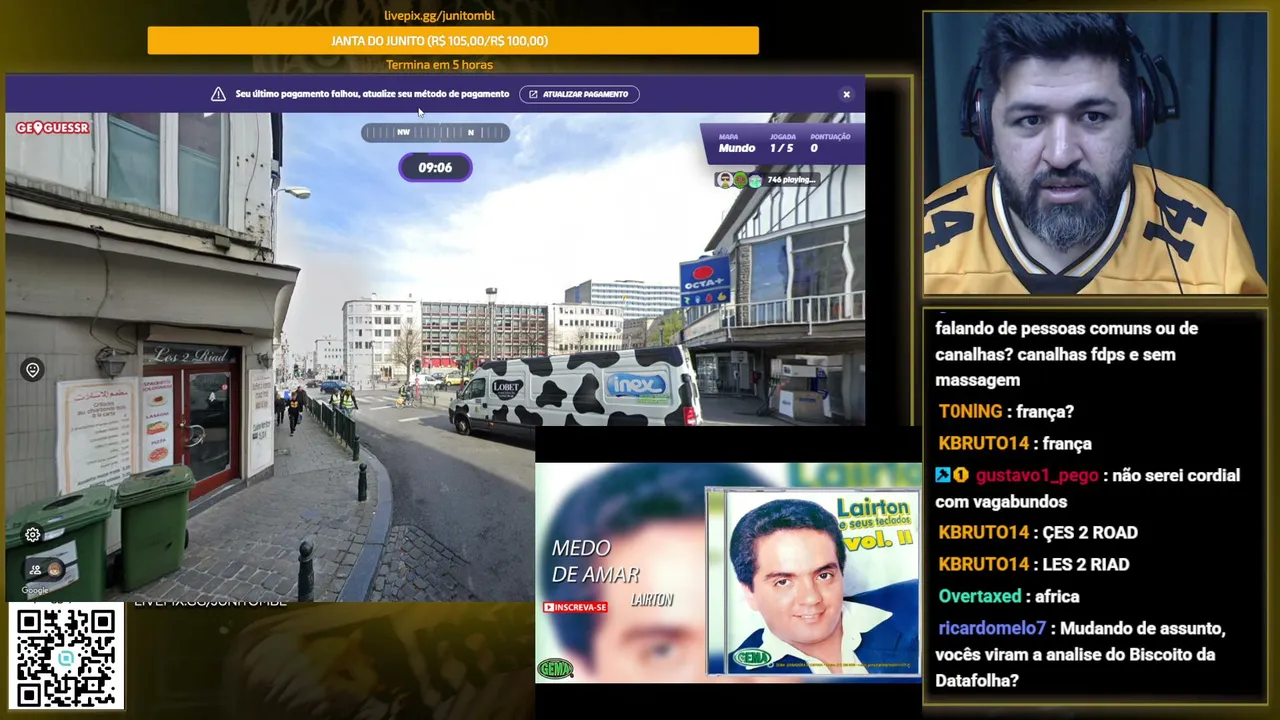Click the first player avatar near 746 playing
This screenshot has height=720, width=1280.
pyautogui.click(x=725, y=180)
